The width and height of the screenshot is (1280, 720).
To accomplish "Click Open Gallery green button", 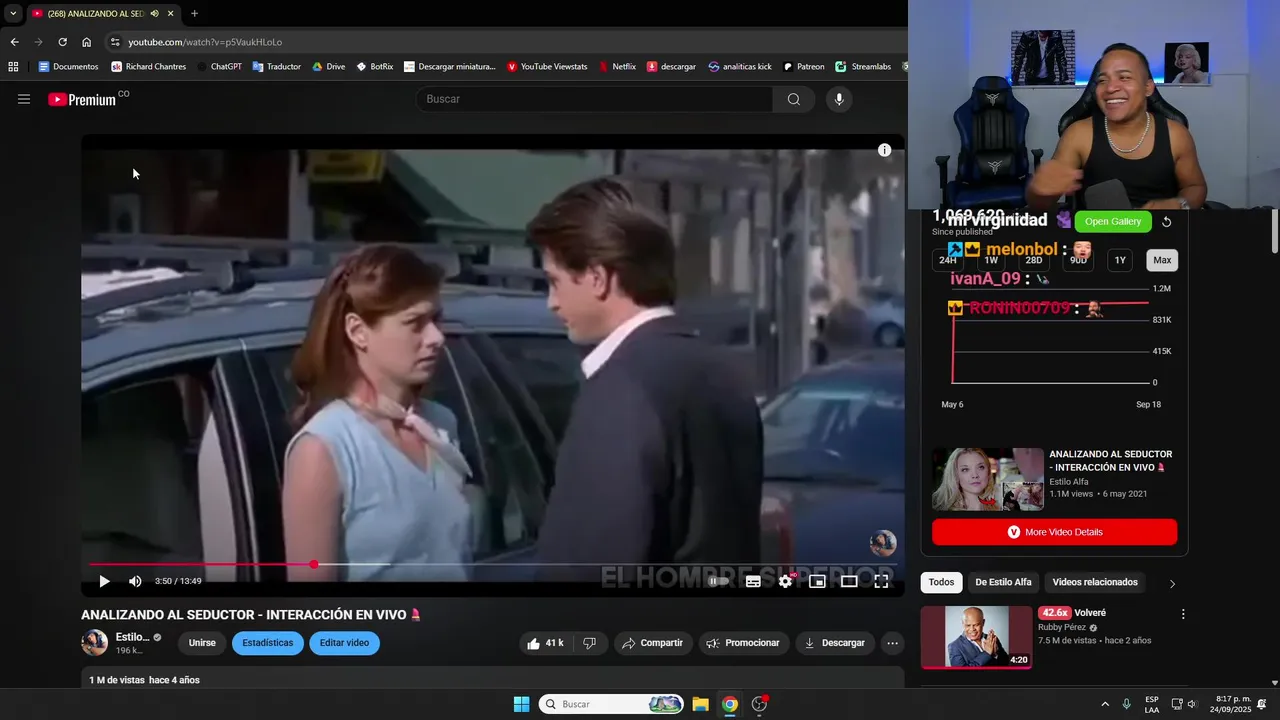I will [x=1113, y=222].
